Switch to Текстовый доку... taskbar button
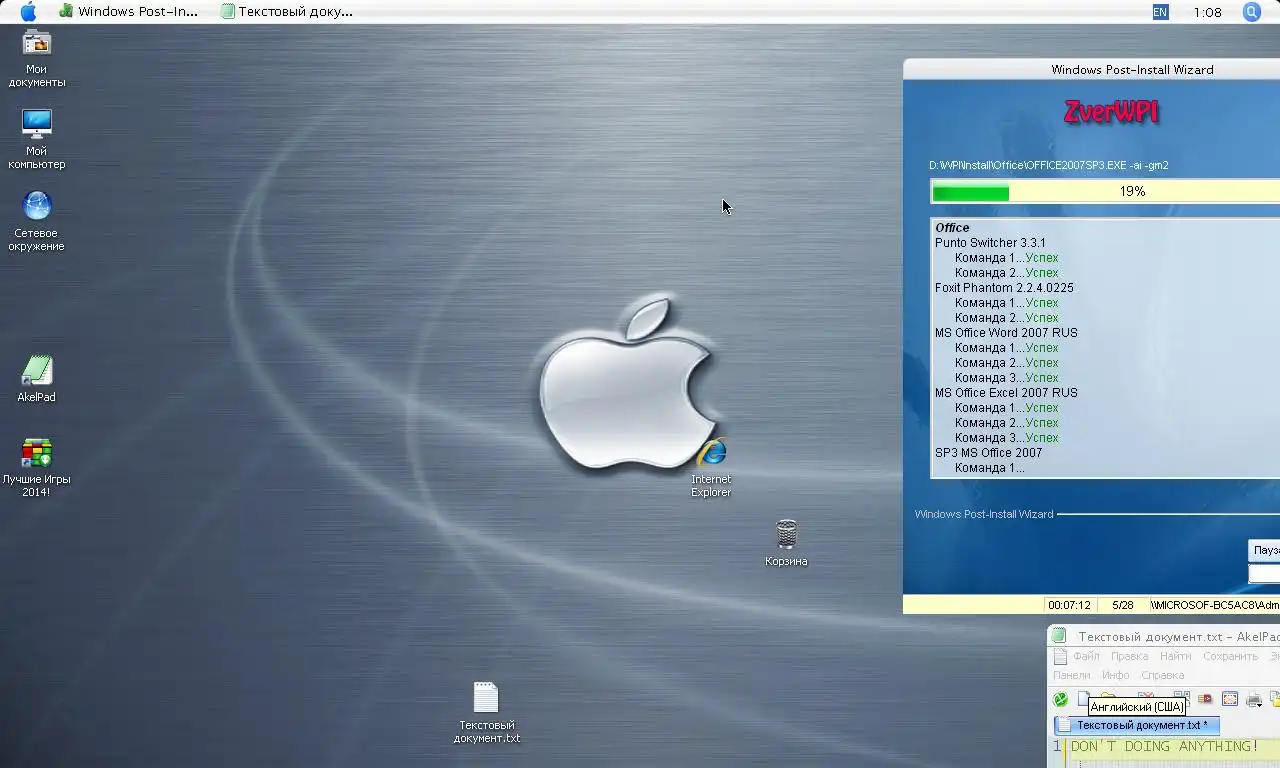This screenshot has width=1280, height=768. point(287,12)
